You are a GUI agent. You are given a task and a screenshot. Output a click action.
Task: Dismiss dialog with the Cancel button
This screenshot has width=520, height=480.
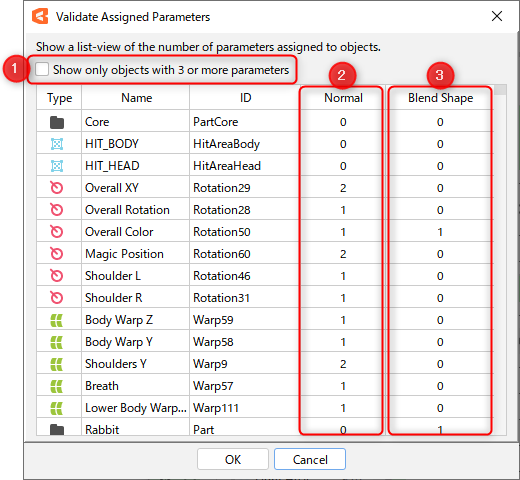coord(310,459)
